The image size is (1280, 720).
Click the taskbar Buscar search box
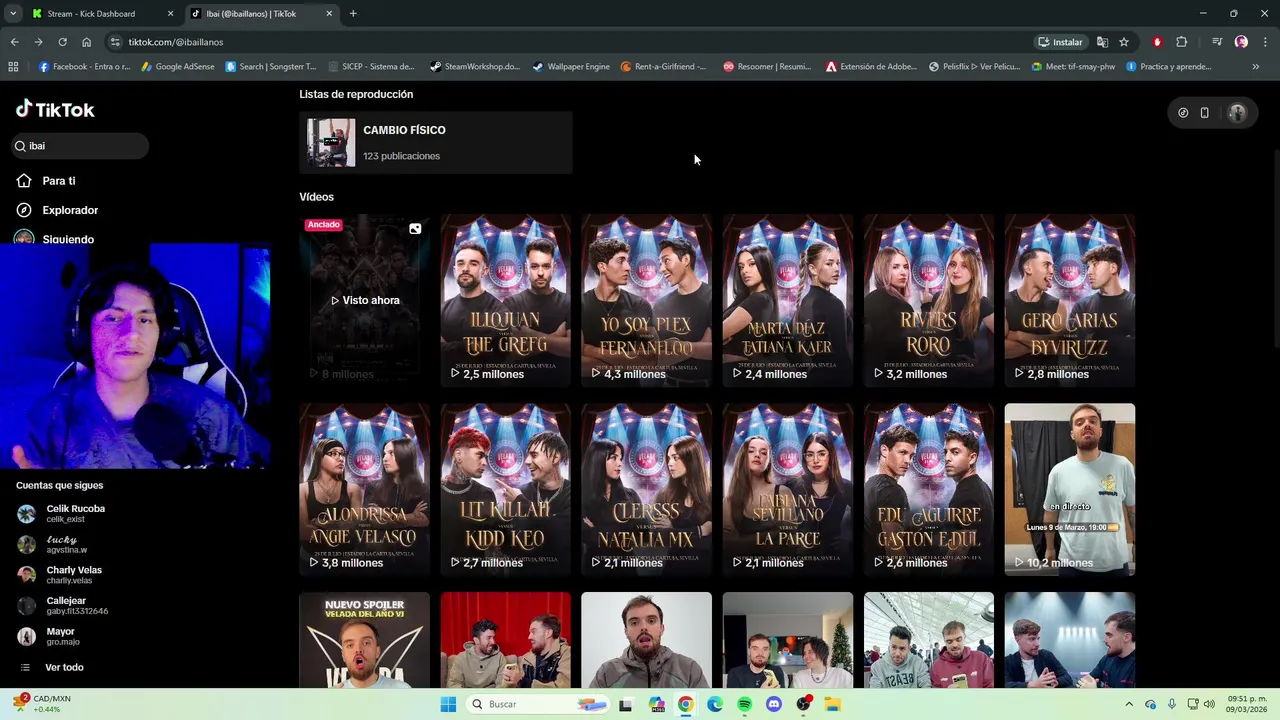click(x=539, y=704)
